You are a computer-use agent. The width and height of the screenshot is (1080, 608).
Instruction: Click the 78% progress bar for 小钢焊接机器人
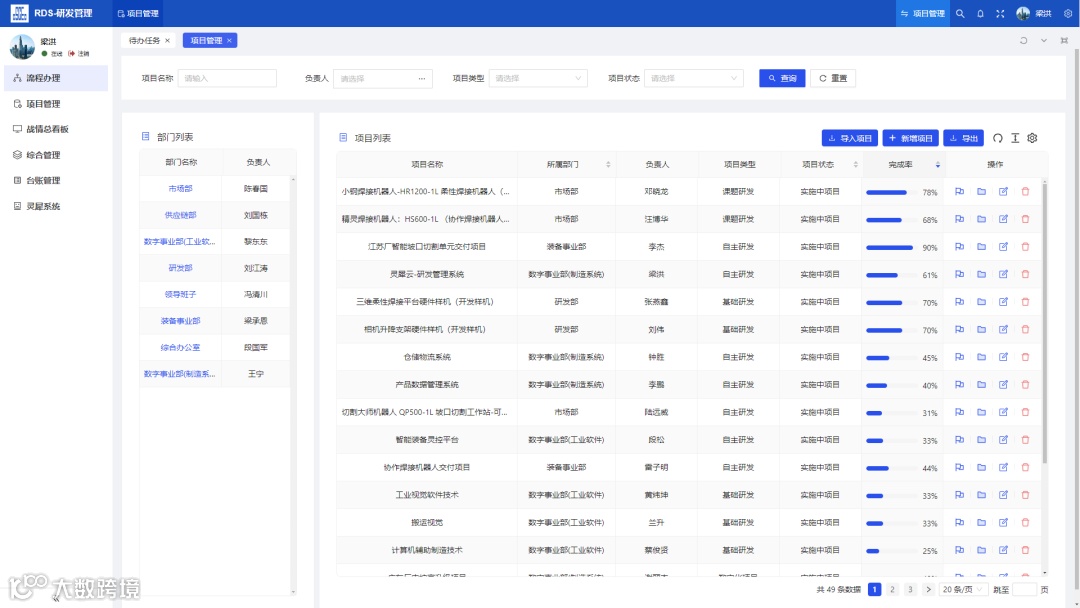(x=892, y=192)
